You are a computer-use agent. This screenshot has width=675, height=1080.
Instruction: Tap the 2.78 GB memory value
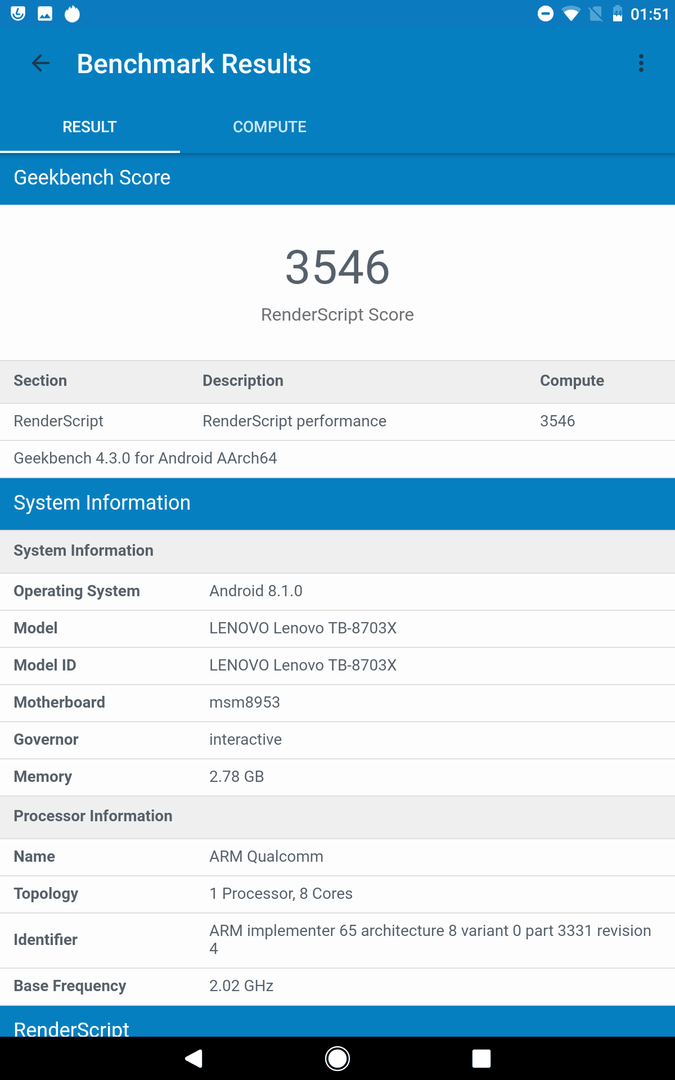[x=236, y=777]
